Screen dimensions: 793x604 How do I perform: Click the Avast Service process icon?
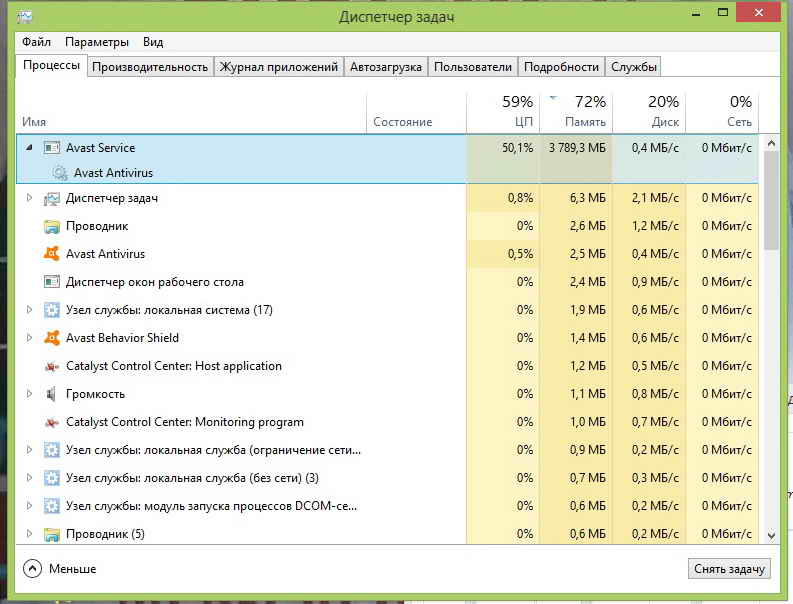click(52, 148)
